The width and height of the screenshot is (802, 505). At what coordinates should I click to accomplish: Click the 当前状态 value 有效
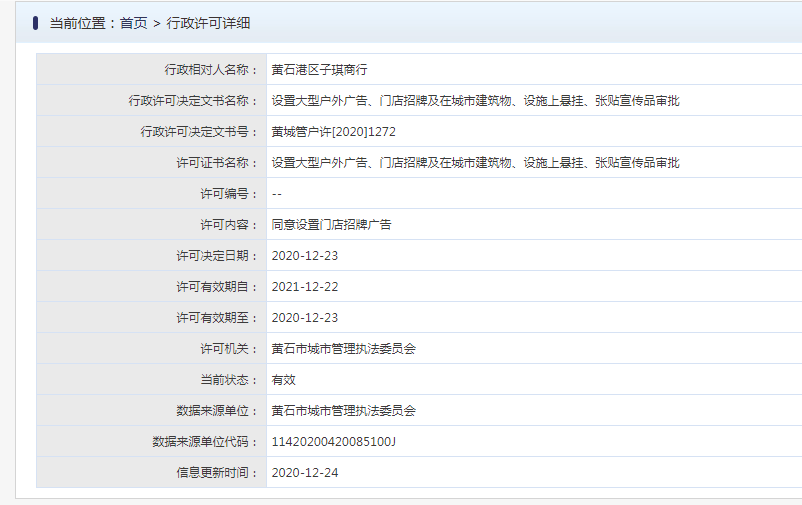pos(283,380)
